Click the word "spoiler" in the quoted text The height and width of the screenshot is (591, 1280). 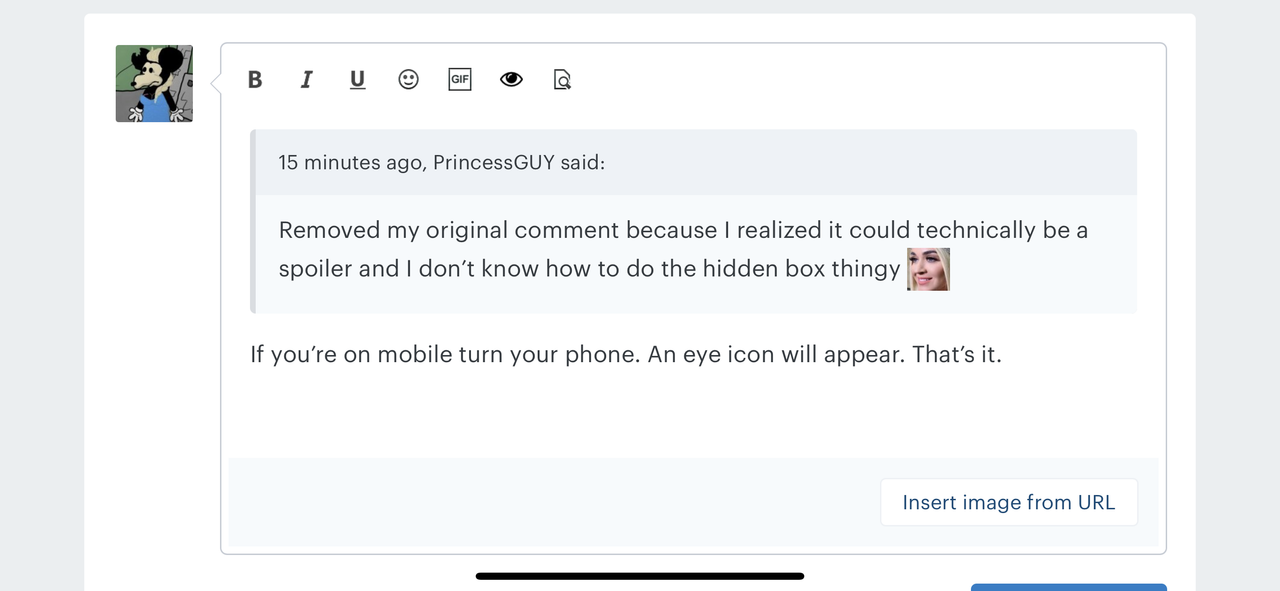point(318,269)
